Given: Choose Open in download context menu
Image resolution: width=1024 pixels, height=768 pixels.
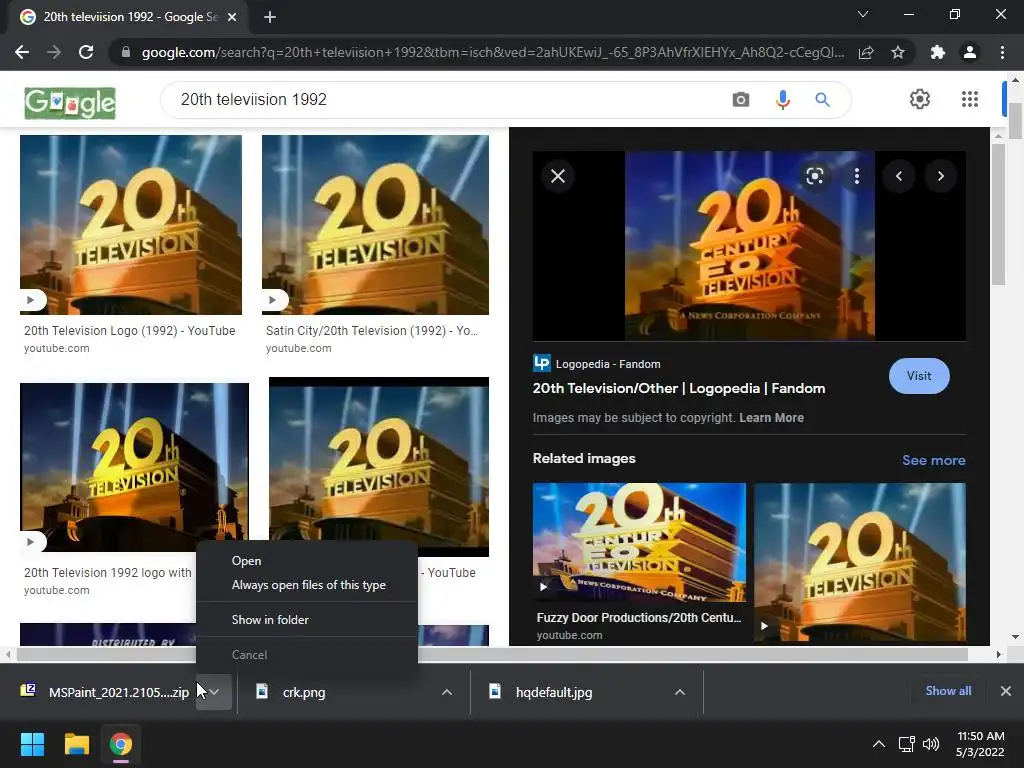Looking at the screenshot, I should [306, 561].
